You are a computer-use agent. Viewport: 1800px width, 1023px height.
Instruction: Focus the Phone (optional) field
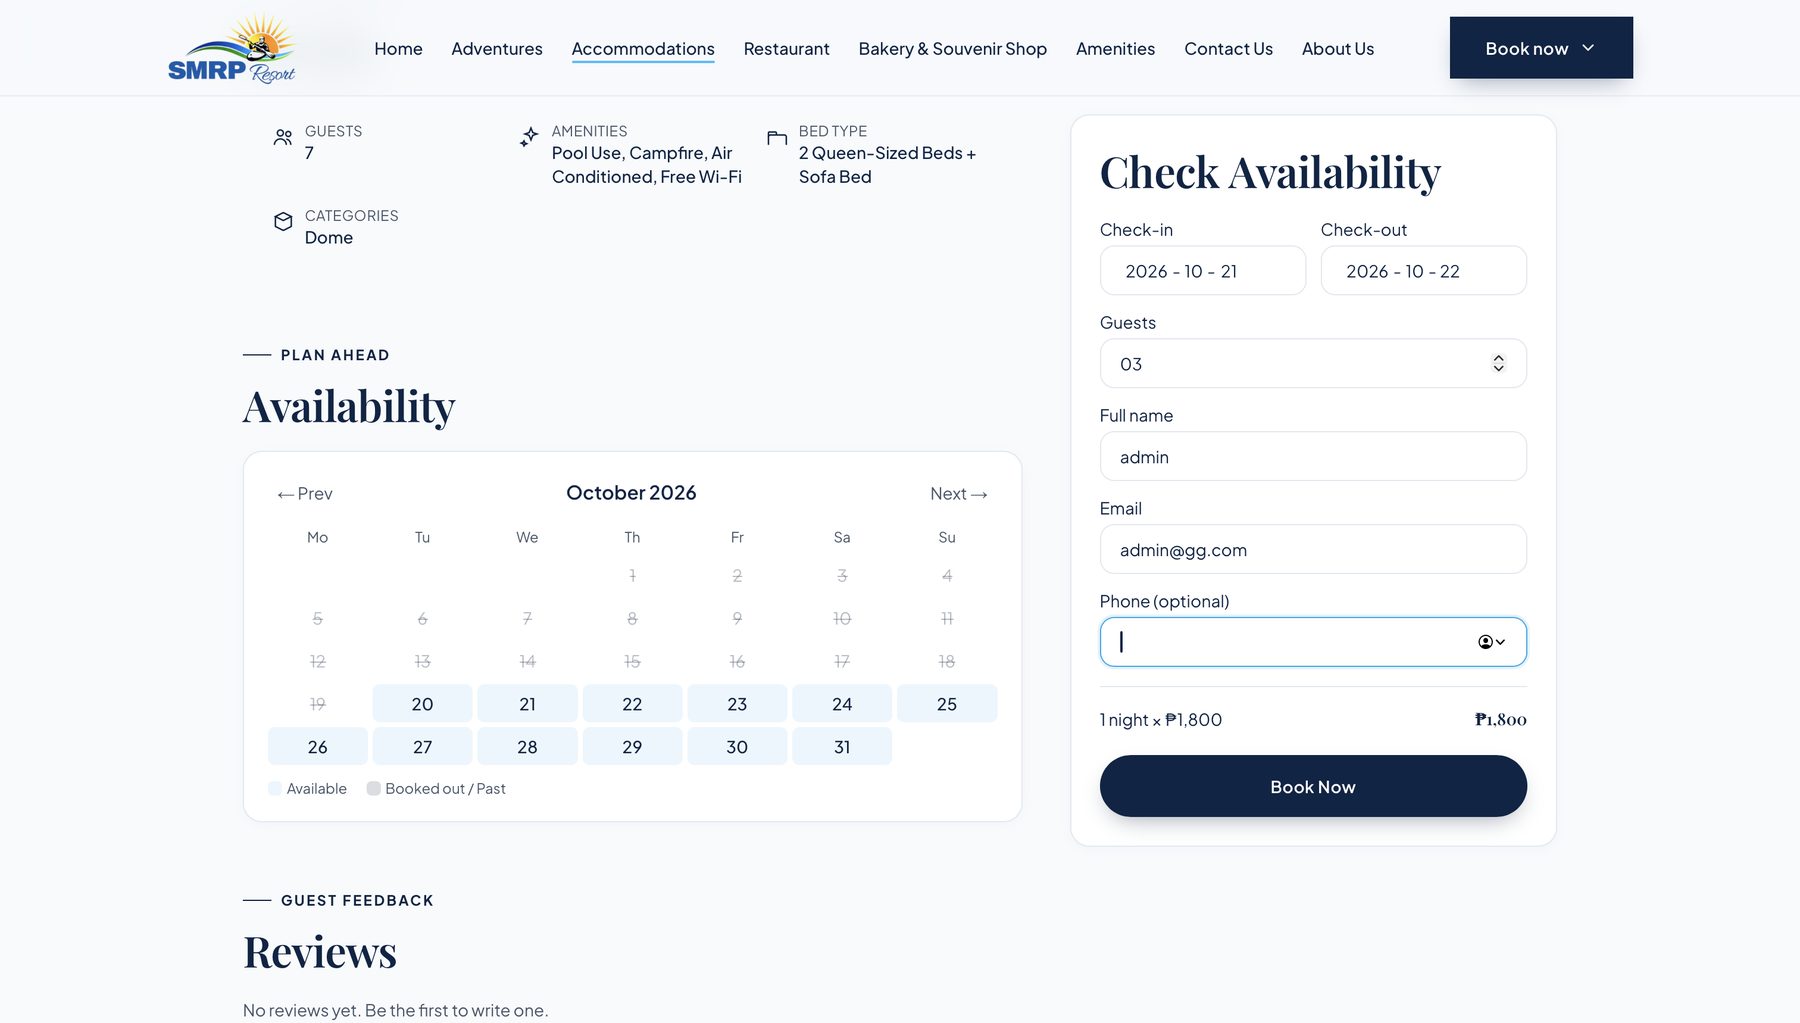pyautogui.click(x=1313, y=642)
